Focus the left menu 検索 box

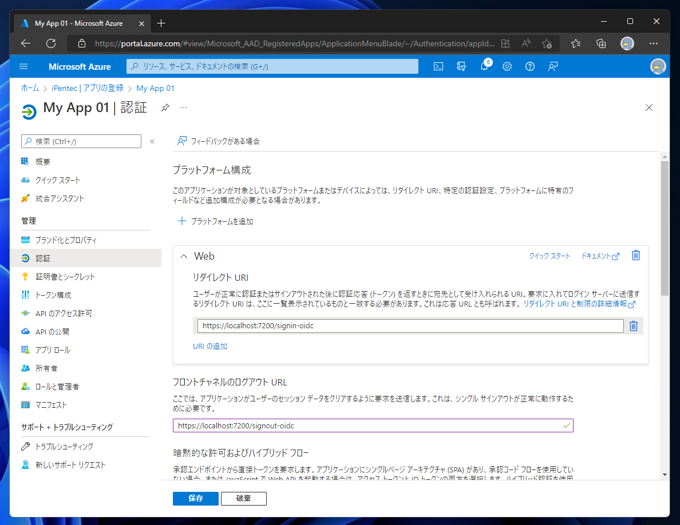pos(81,141)
